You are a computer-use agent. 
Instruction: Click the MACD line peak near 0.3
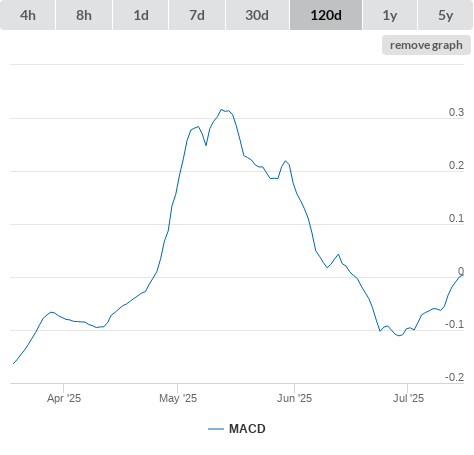tap(221, 109)
